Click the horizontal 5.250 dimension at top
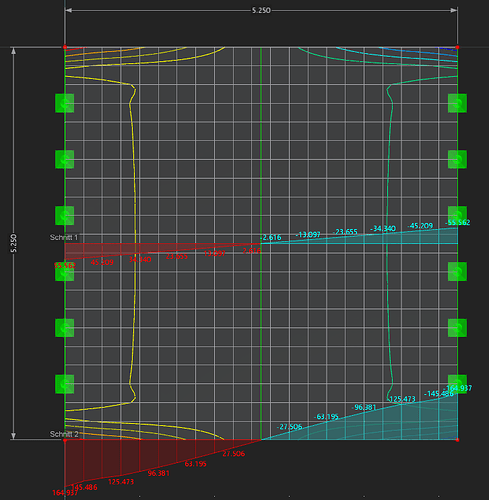This screenshot has width=489, height=500. point(261,10)
